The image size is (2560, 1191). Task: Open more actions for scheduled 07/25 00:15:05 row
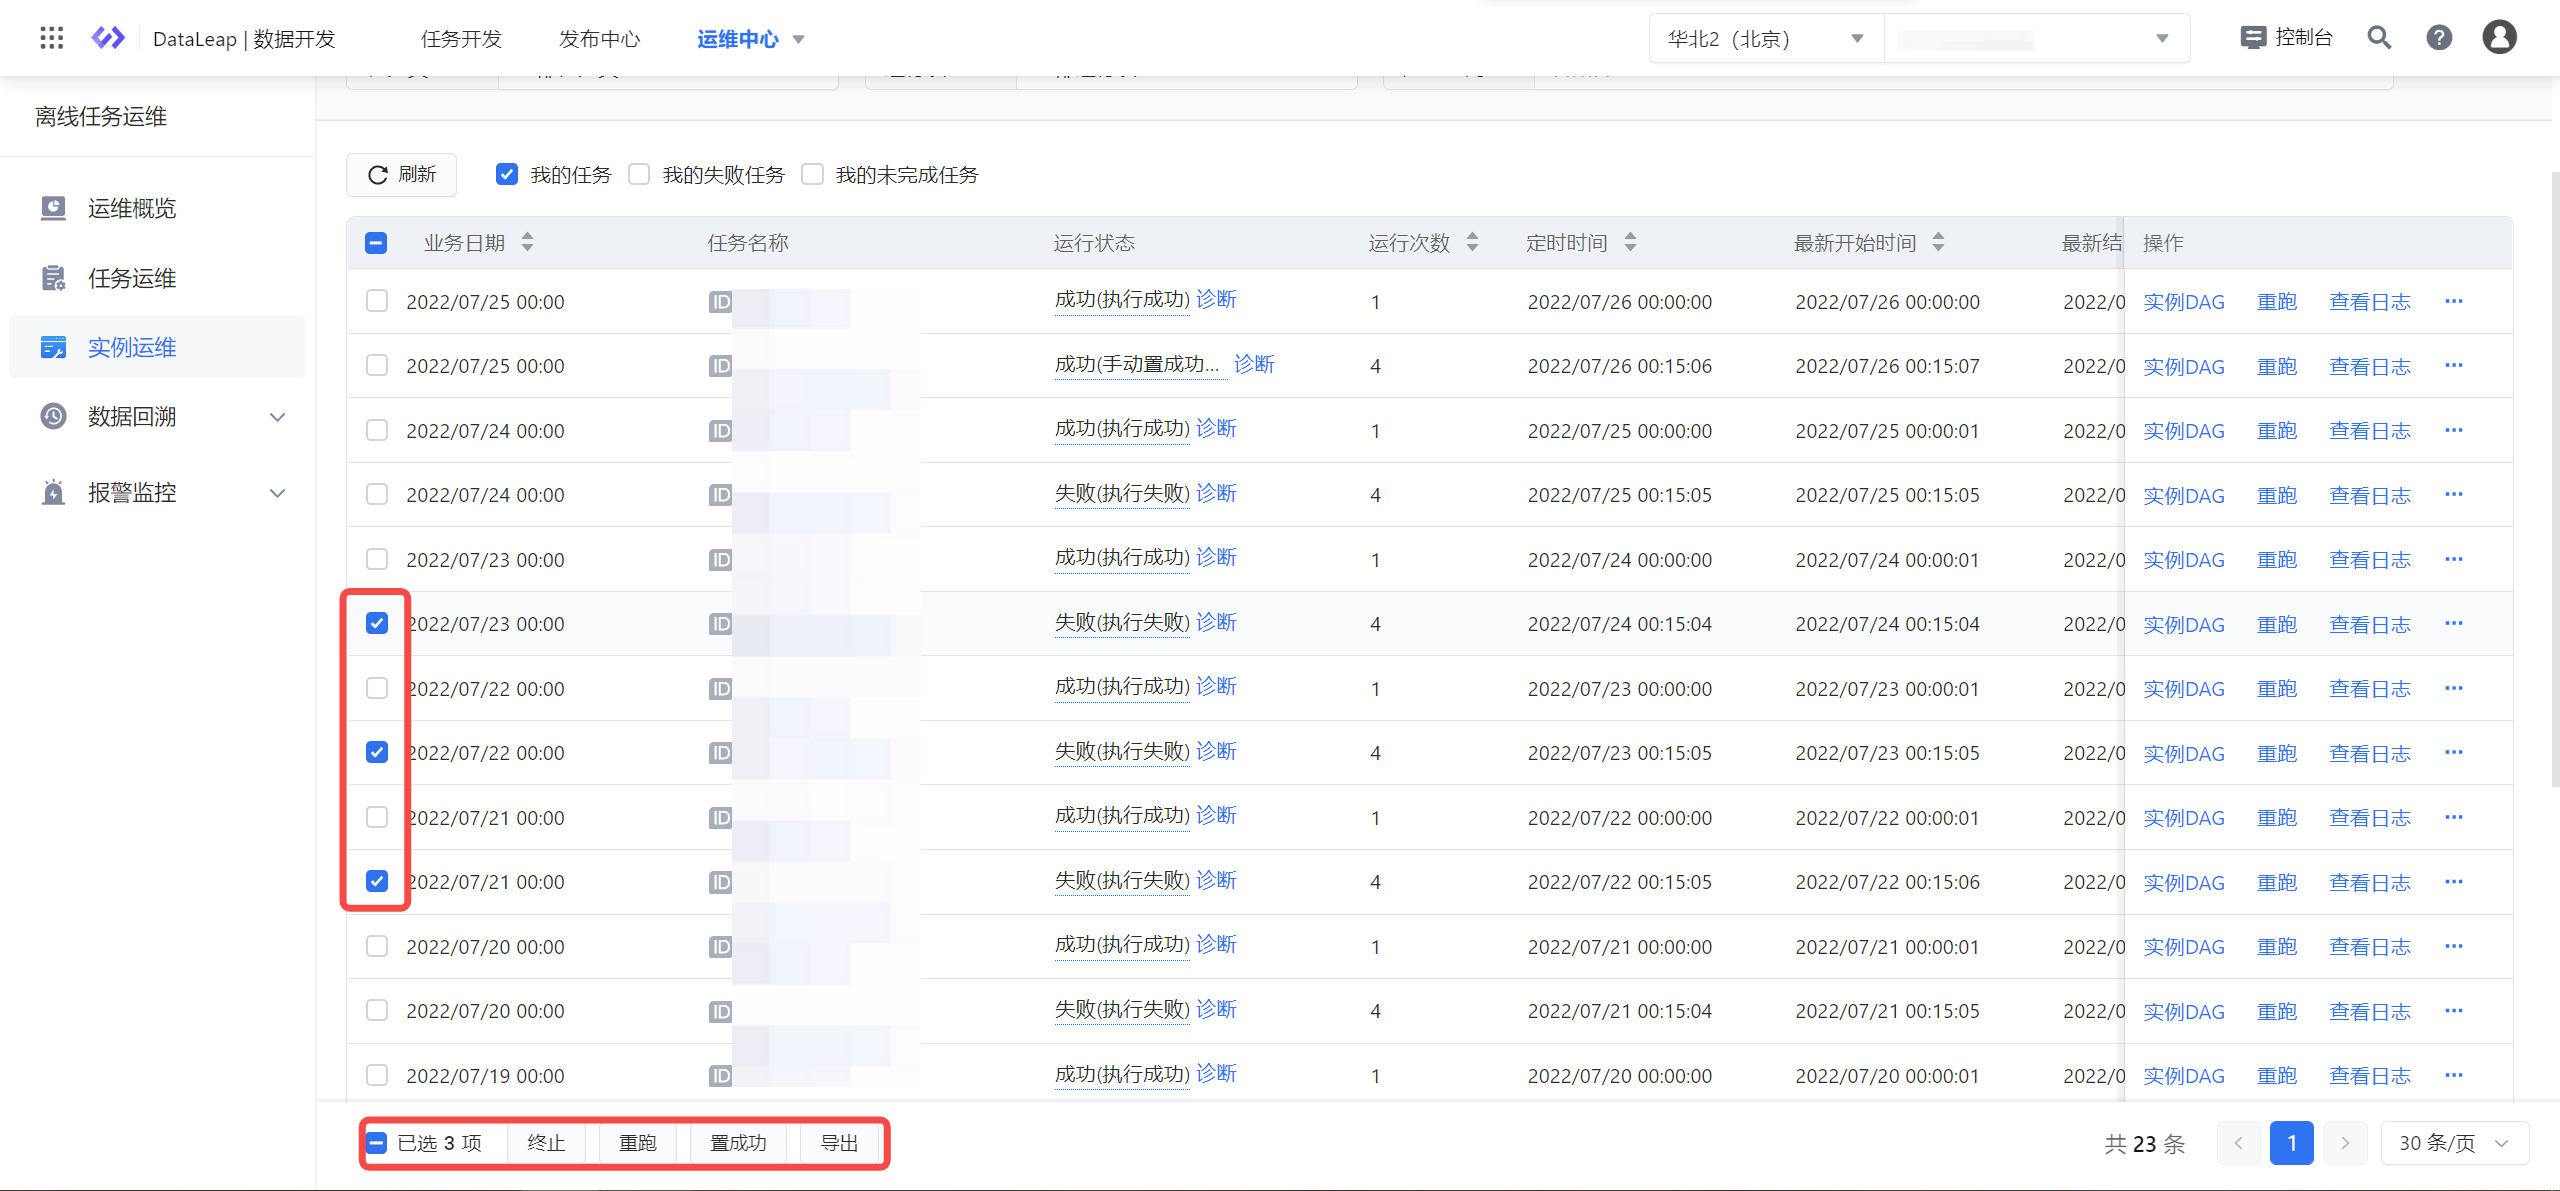coord(2454,494)
